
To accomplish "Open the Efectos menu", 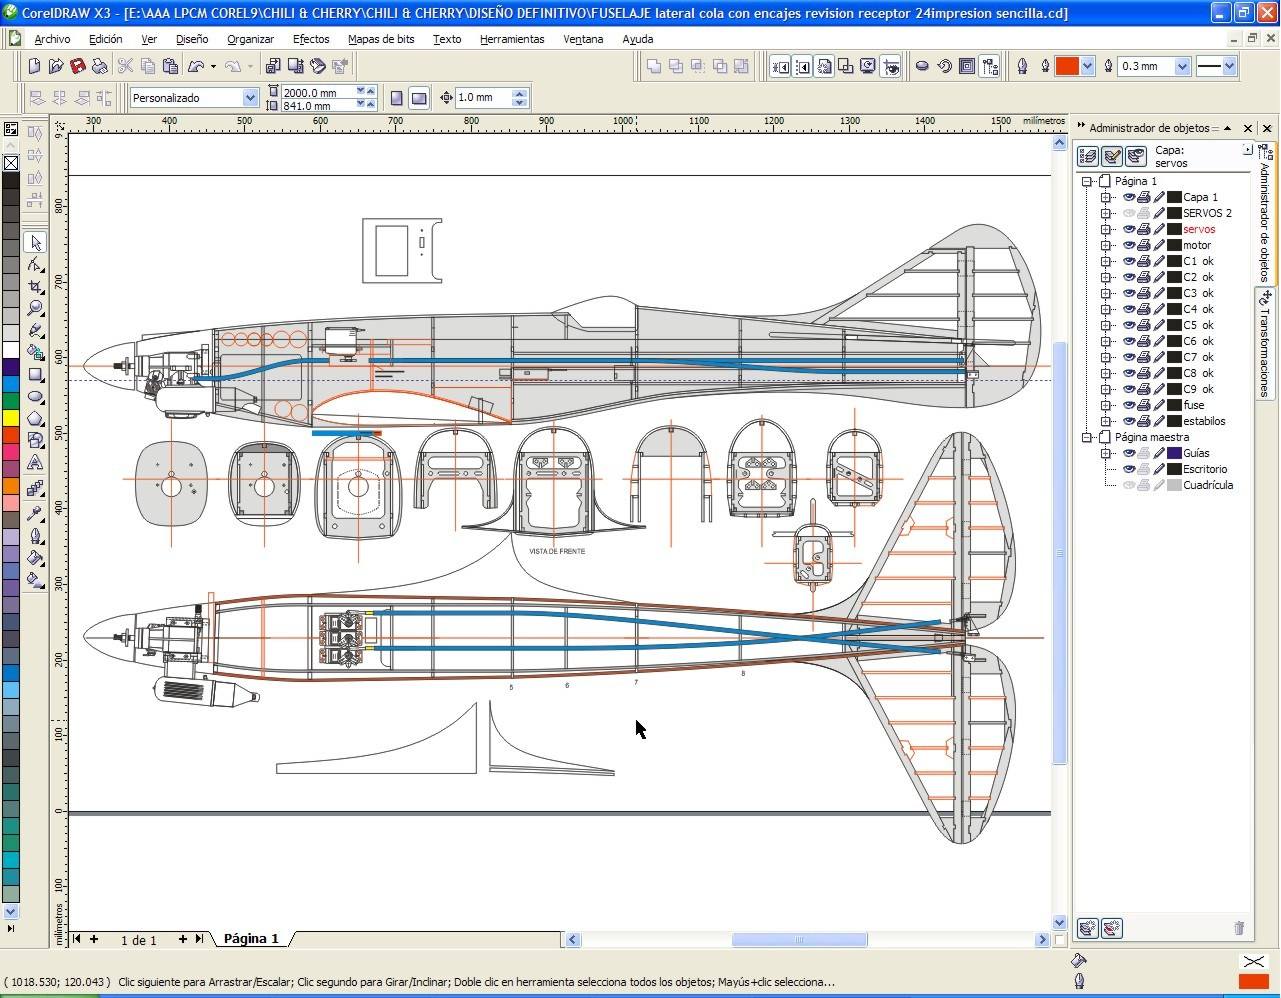I will click(x=310, y=39).
